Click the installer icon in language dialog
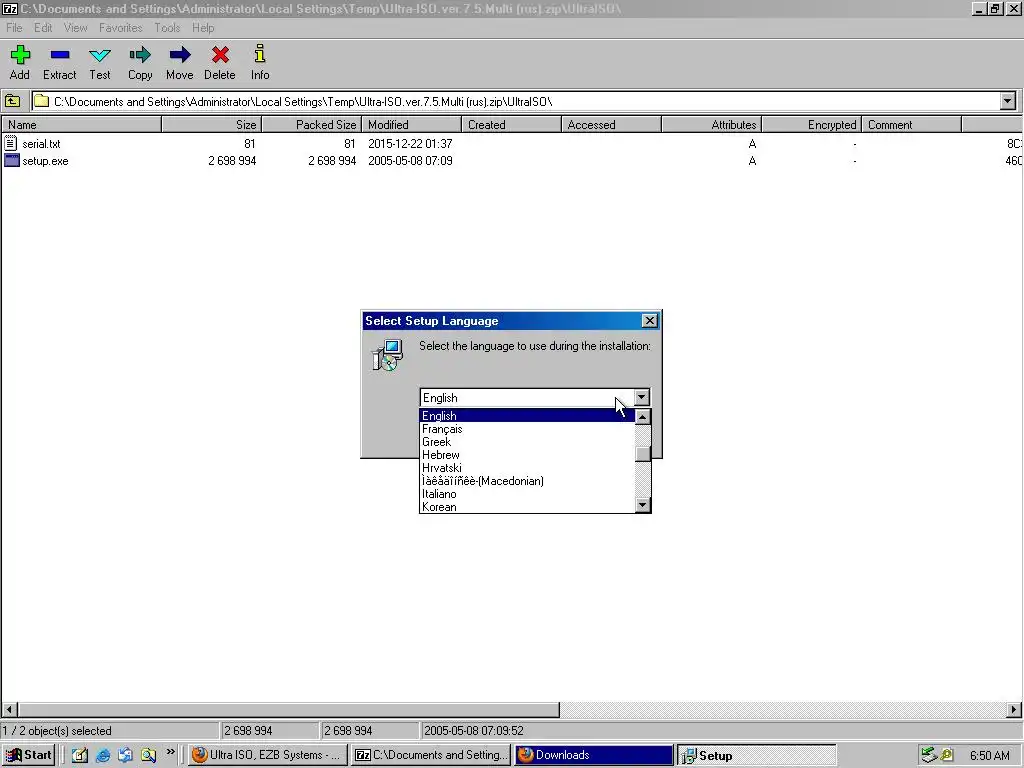Image resolution: width=1024 pixels, height=768 pixels. tap(388, 355)
